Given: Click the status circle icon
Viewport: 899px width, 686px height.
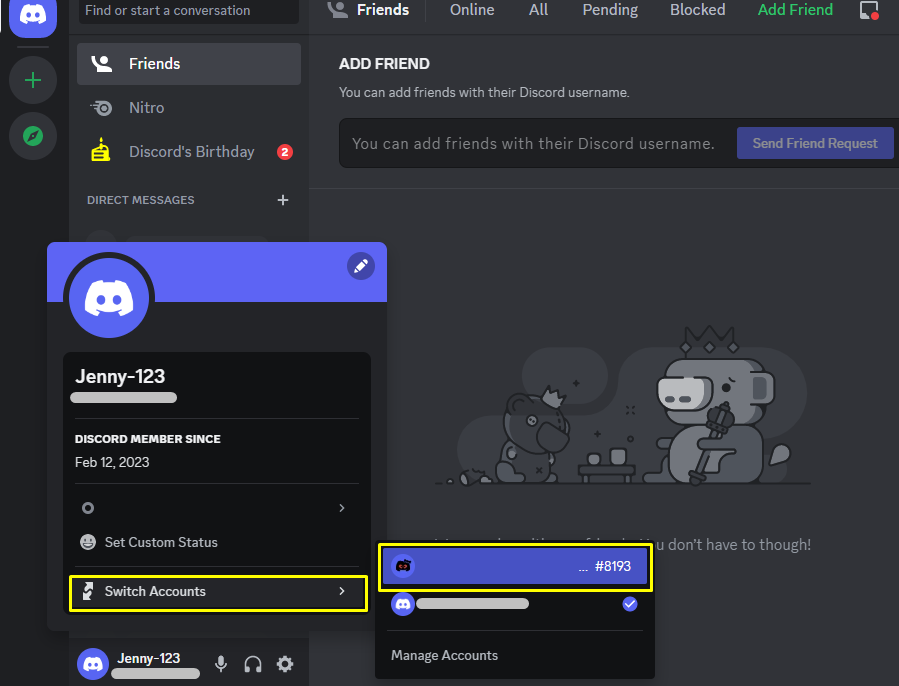Looking at the screenshot, I should click(88, 508).
